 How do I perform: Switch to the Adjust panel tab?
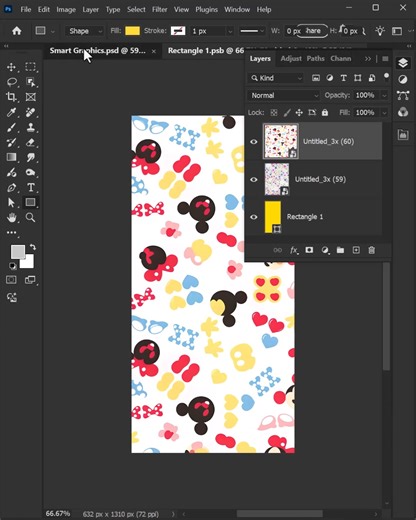pos(291,59)
